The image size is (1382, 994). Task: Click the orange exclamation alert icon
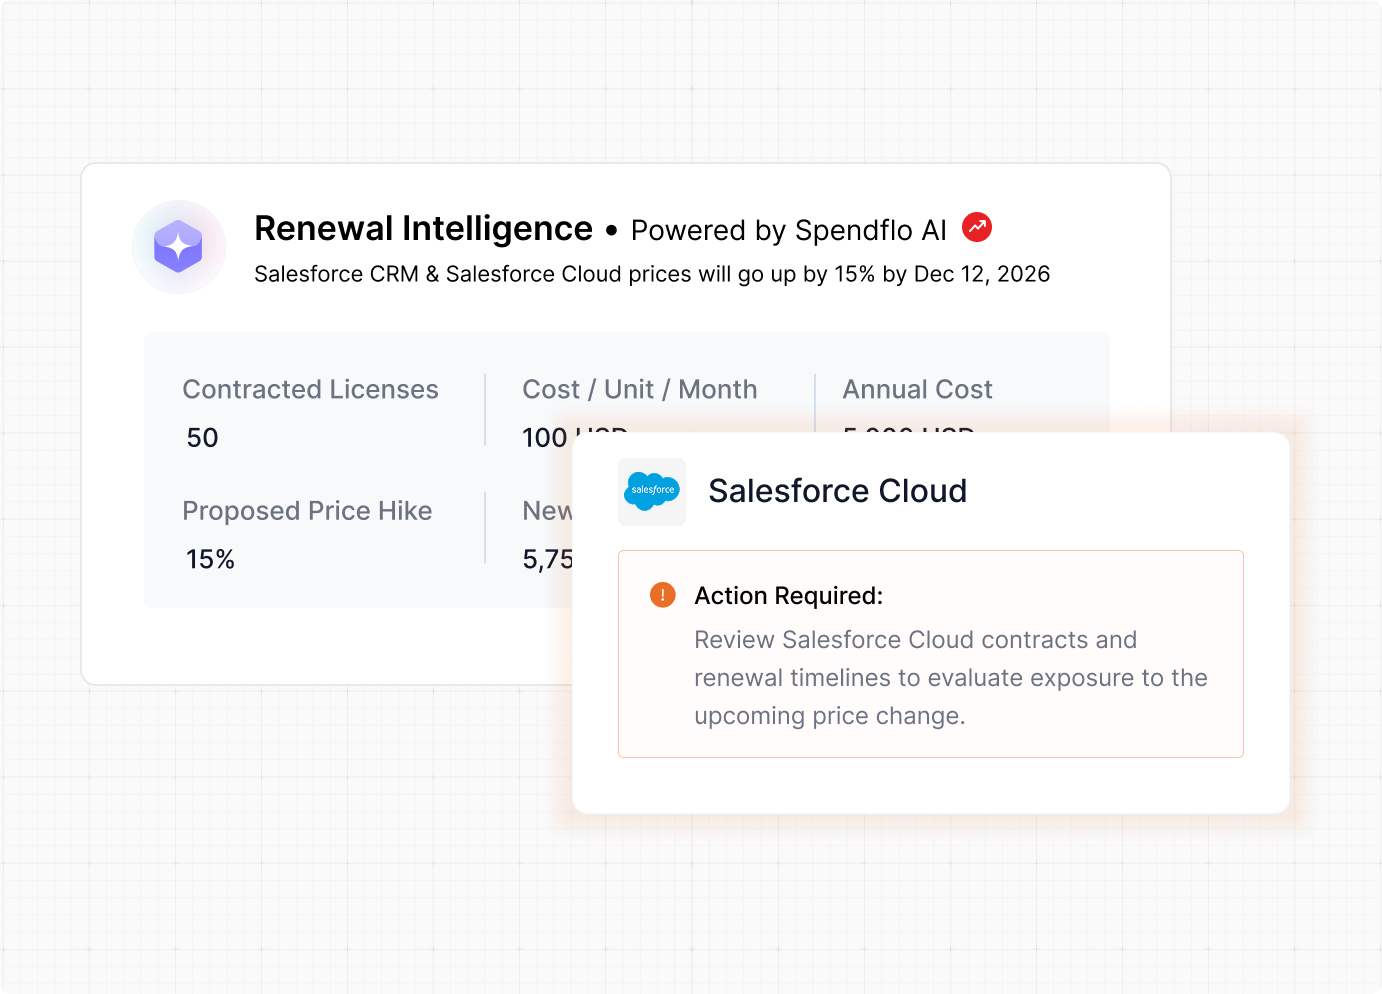click(x=662, y=595)
